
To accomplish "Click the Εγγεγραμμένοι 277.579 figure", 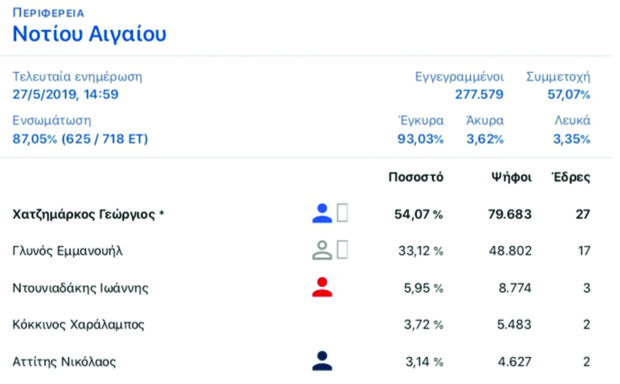I will point(479,95).
